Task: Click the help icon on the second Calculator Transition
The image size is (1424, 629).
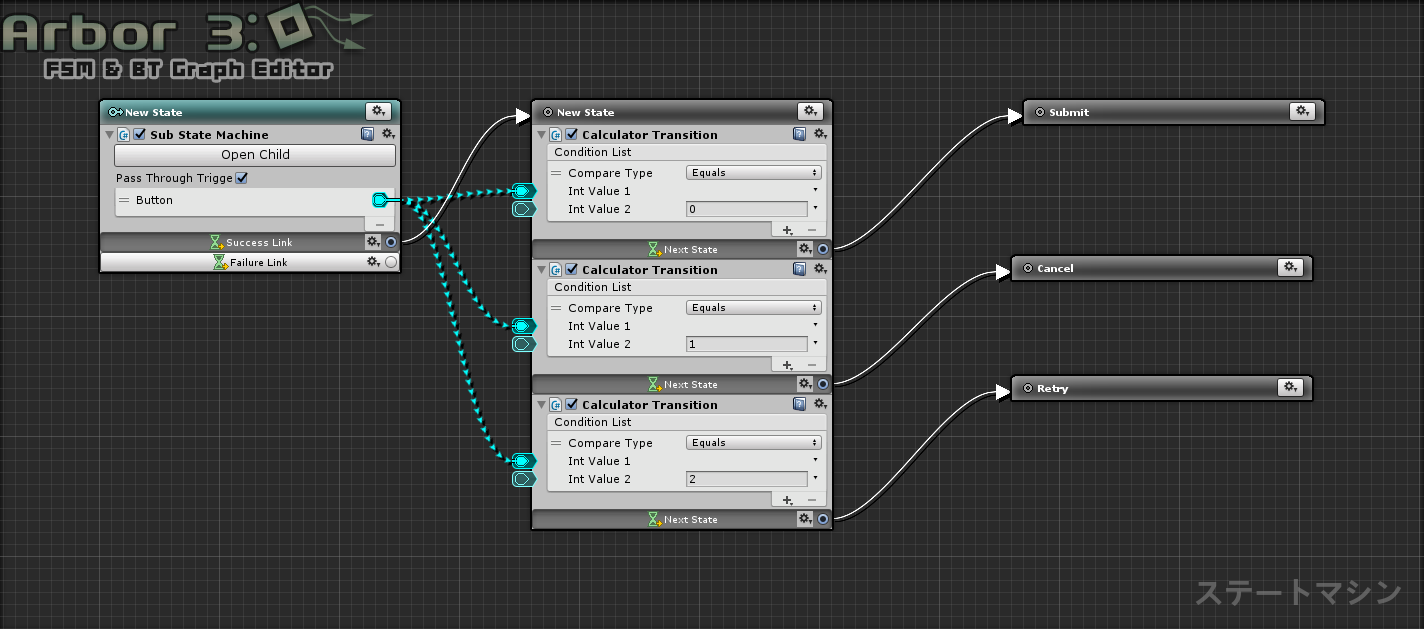Action: [x=798, y=269]
